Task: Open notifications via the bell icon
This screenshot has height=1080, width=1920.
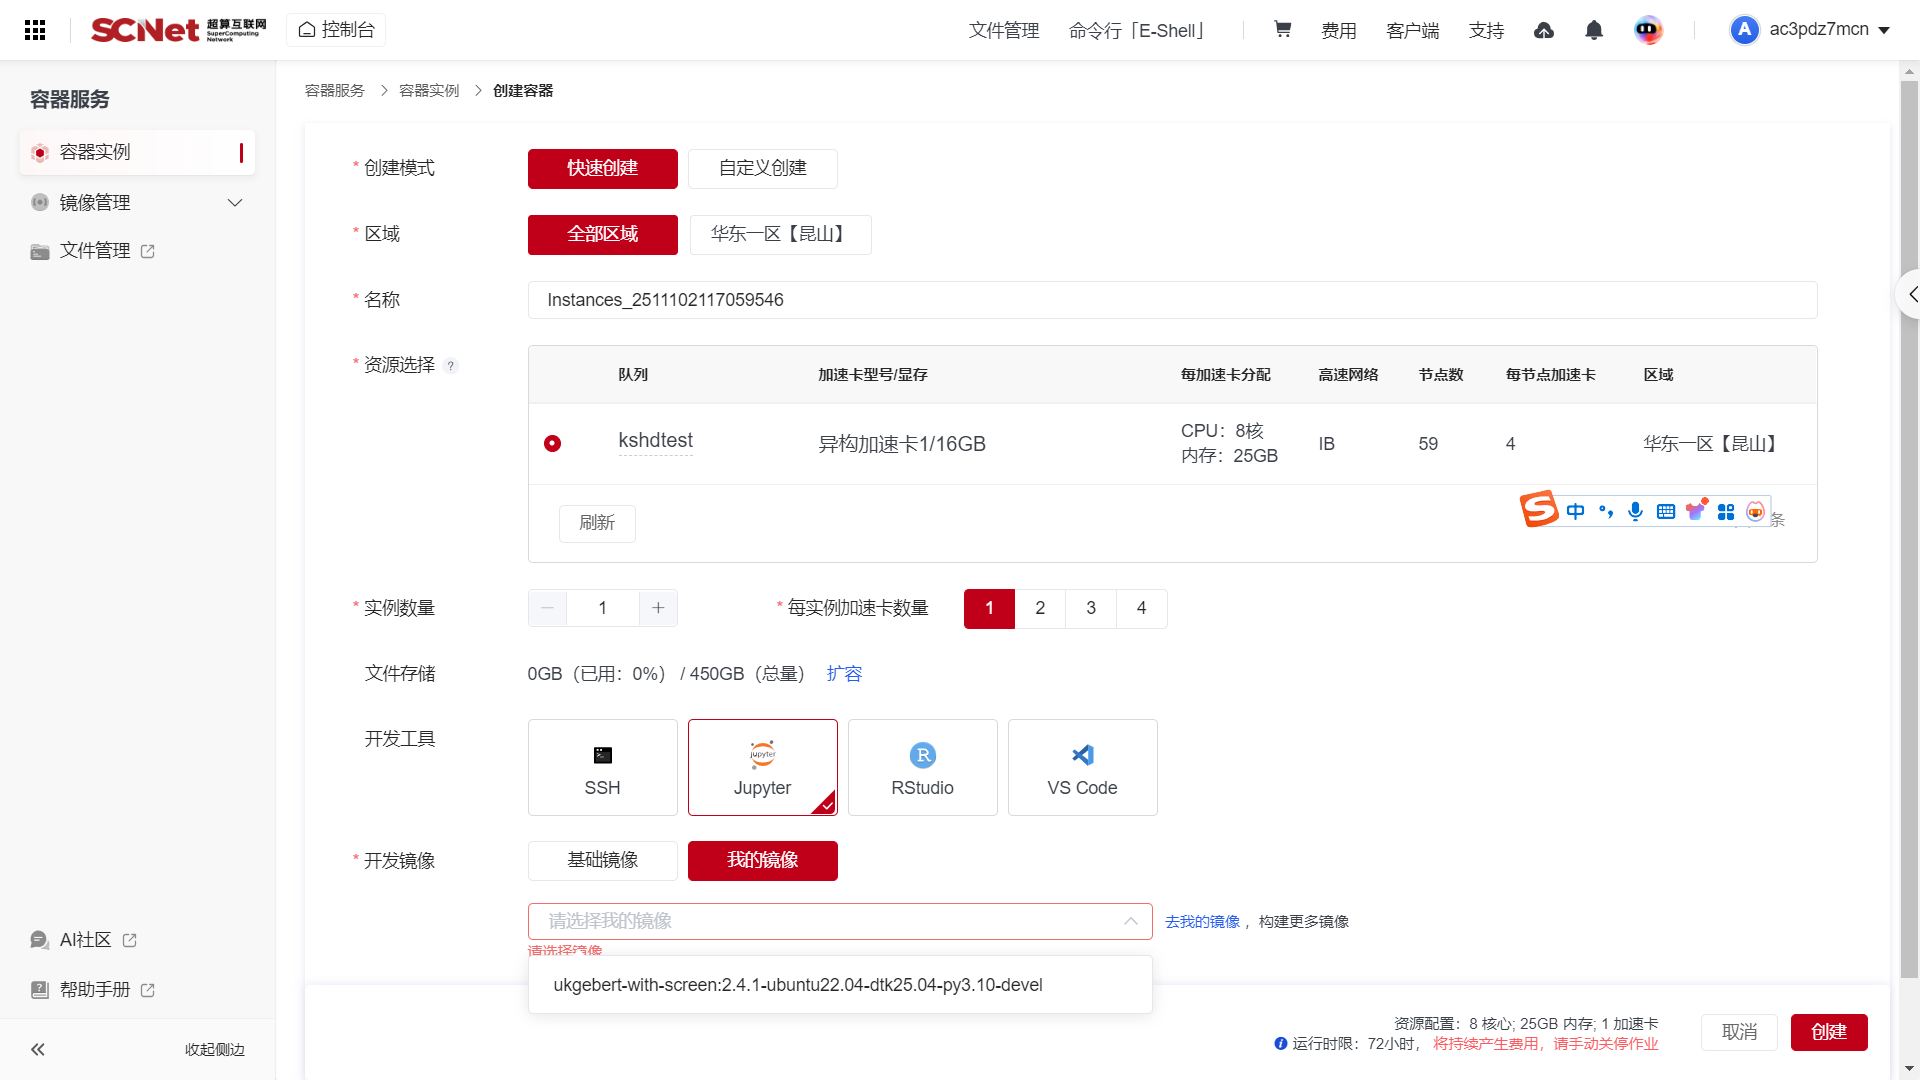Action: click(x=1593, y=31)
